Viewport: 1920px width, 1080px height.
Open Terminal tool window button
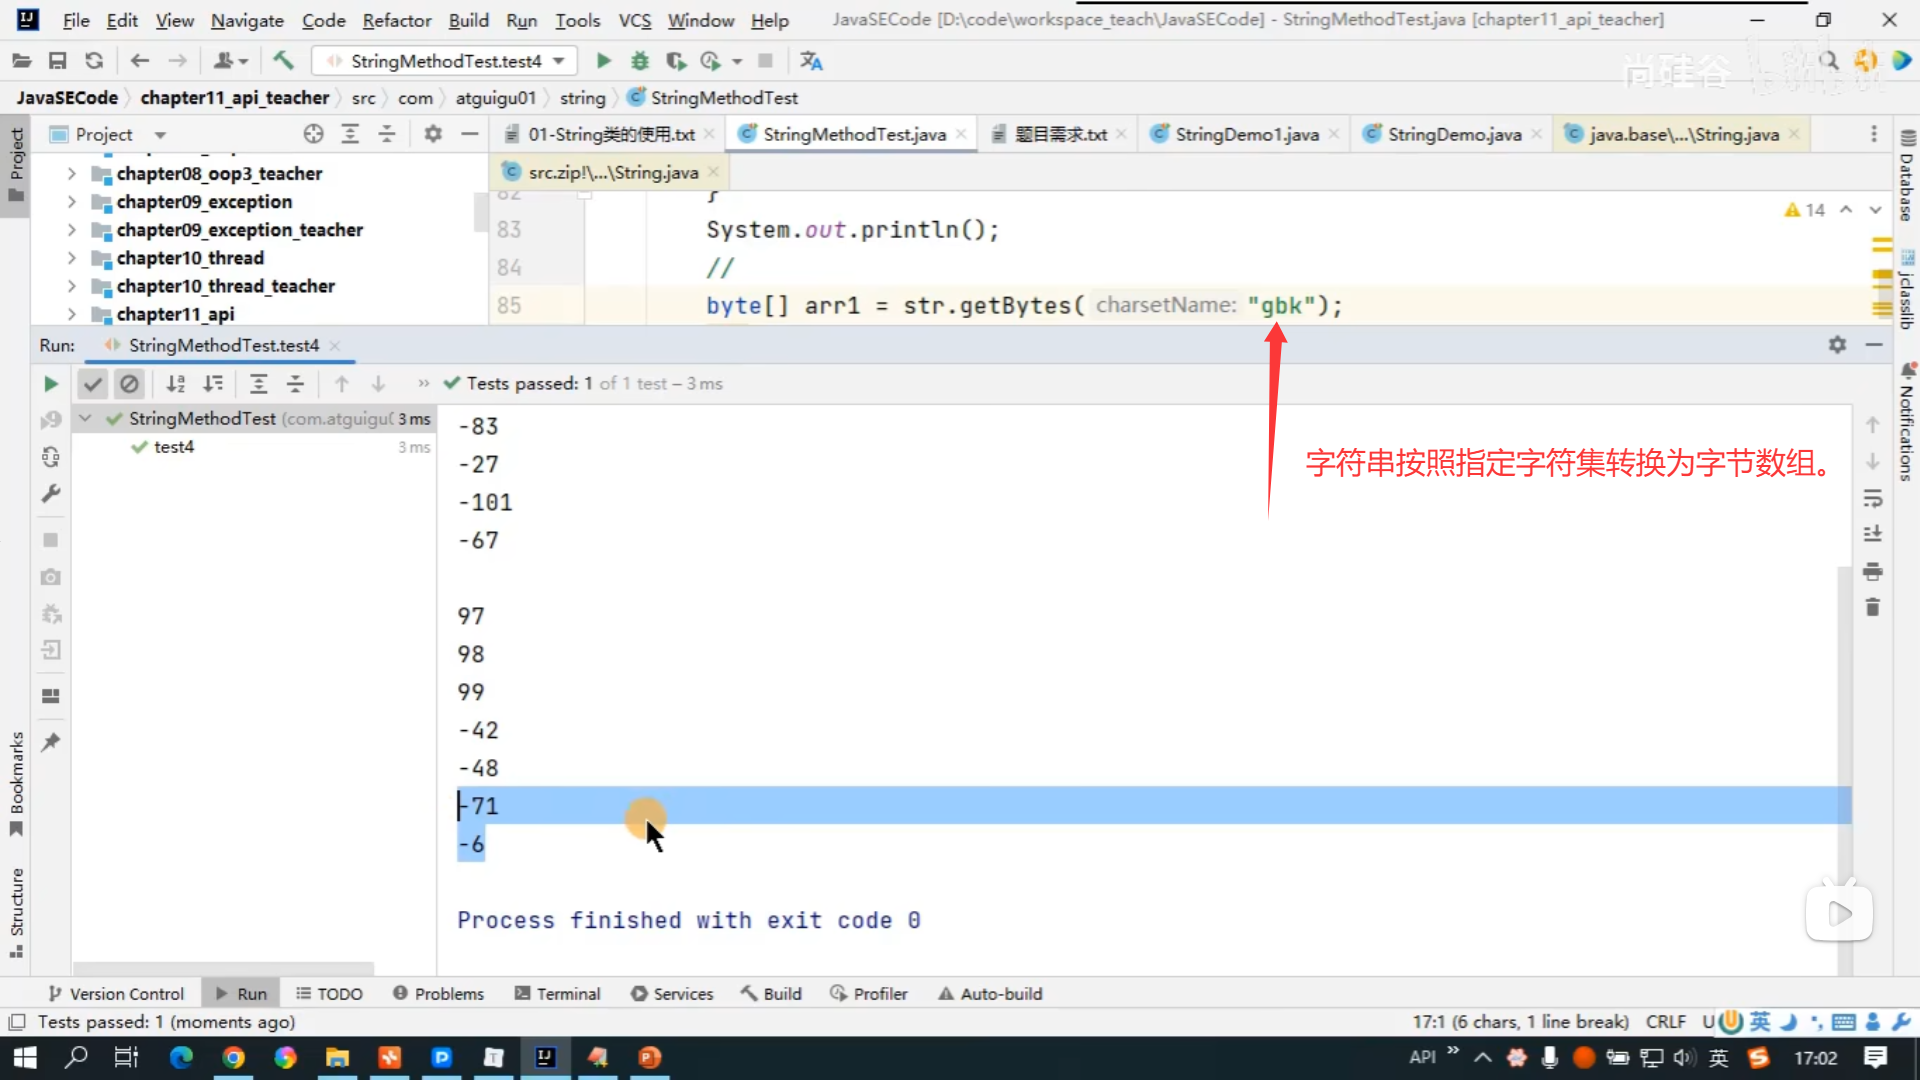pos(557,994)
